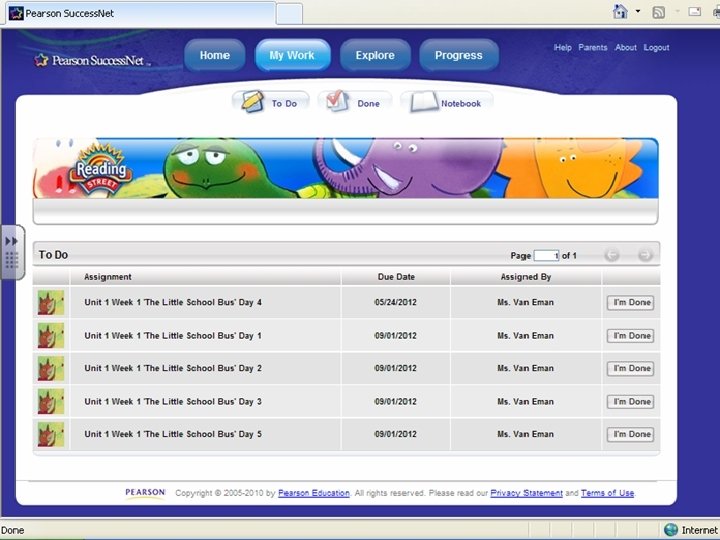Viewport: 720px width, 540px height.
Task: Open 'The Little School Bus' Day 5 assignment
Action: coord(173,434)
